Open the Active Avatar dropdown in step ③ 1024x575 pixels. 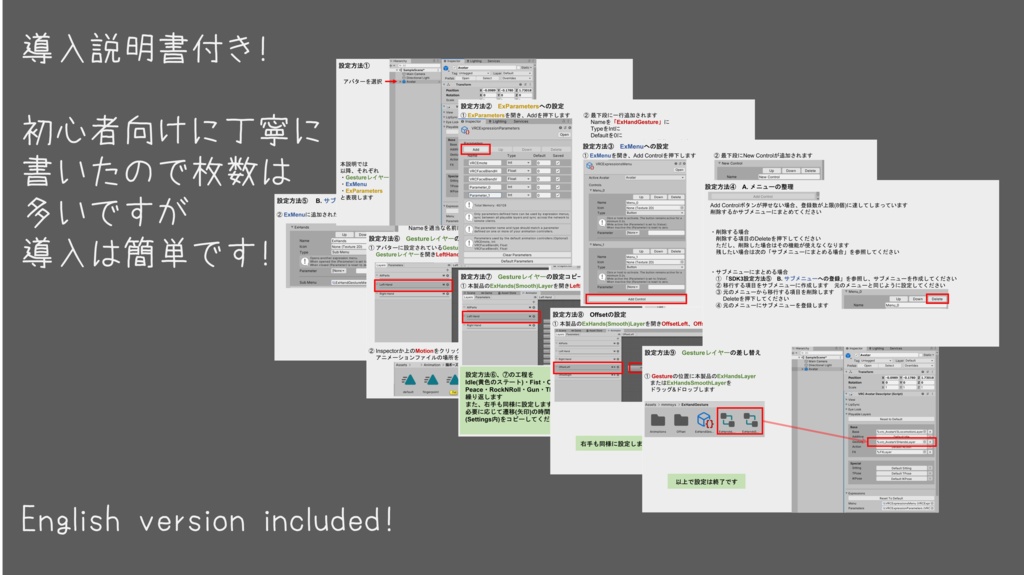coord(655,178)
